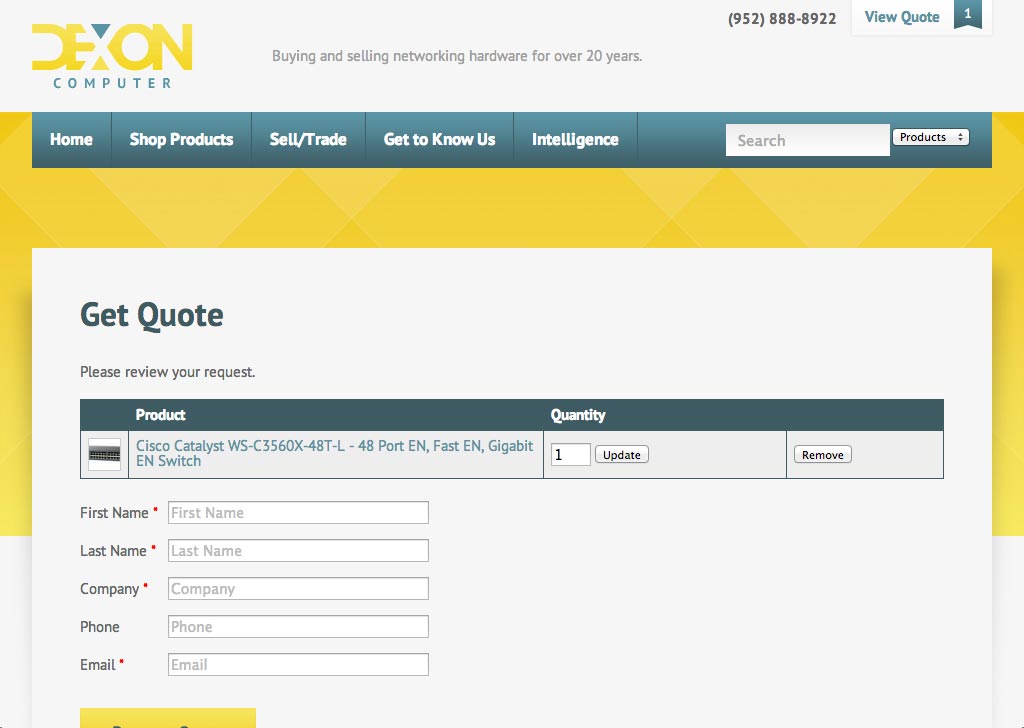The image size is (1024, 728).
Task: Select the tagline about networking hardware
Action: tap(457, 56)
